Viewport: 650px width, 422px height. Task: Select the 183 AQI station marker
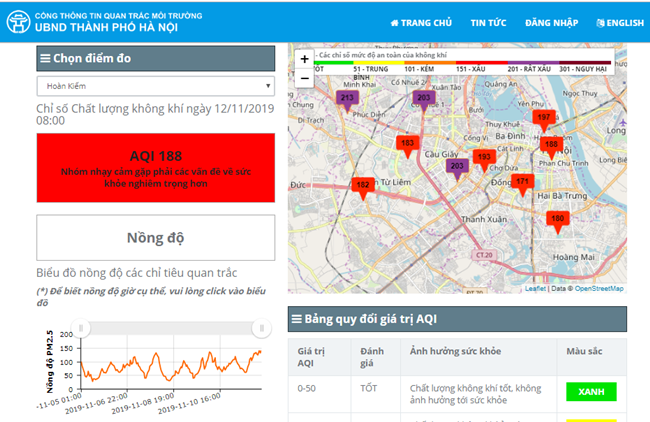(407, 144)
